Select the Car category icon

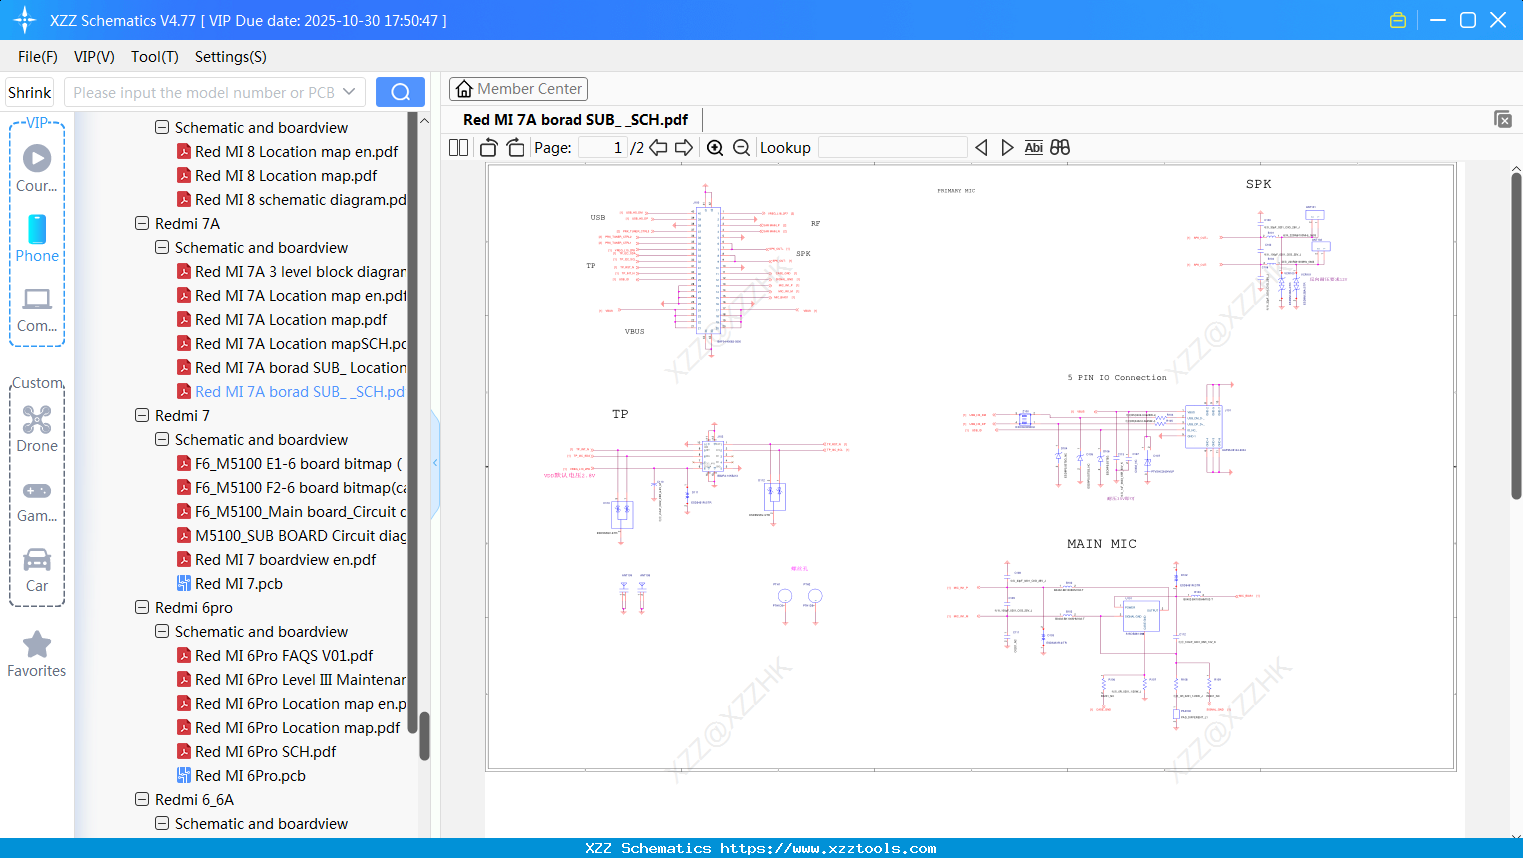37,569
